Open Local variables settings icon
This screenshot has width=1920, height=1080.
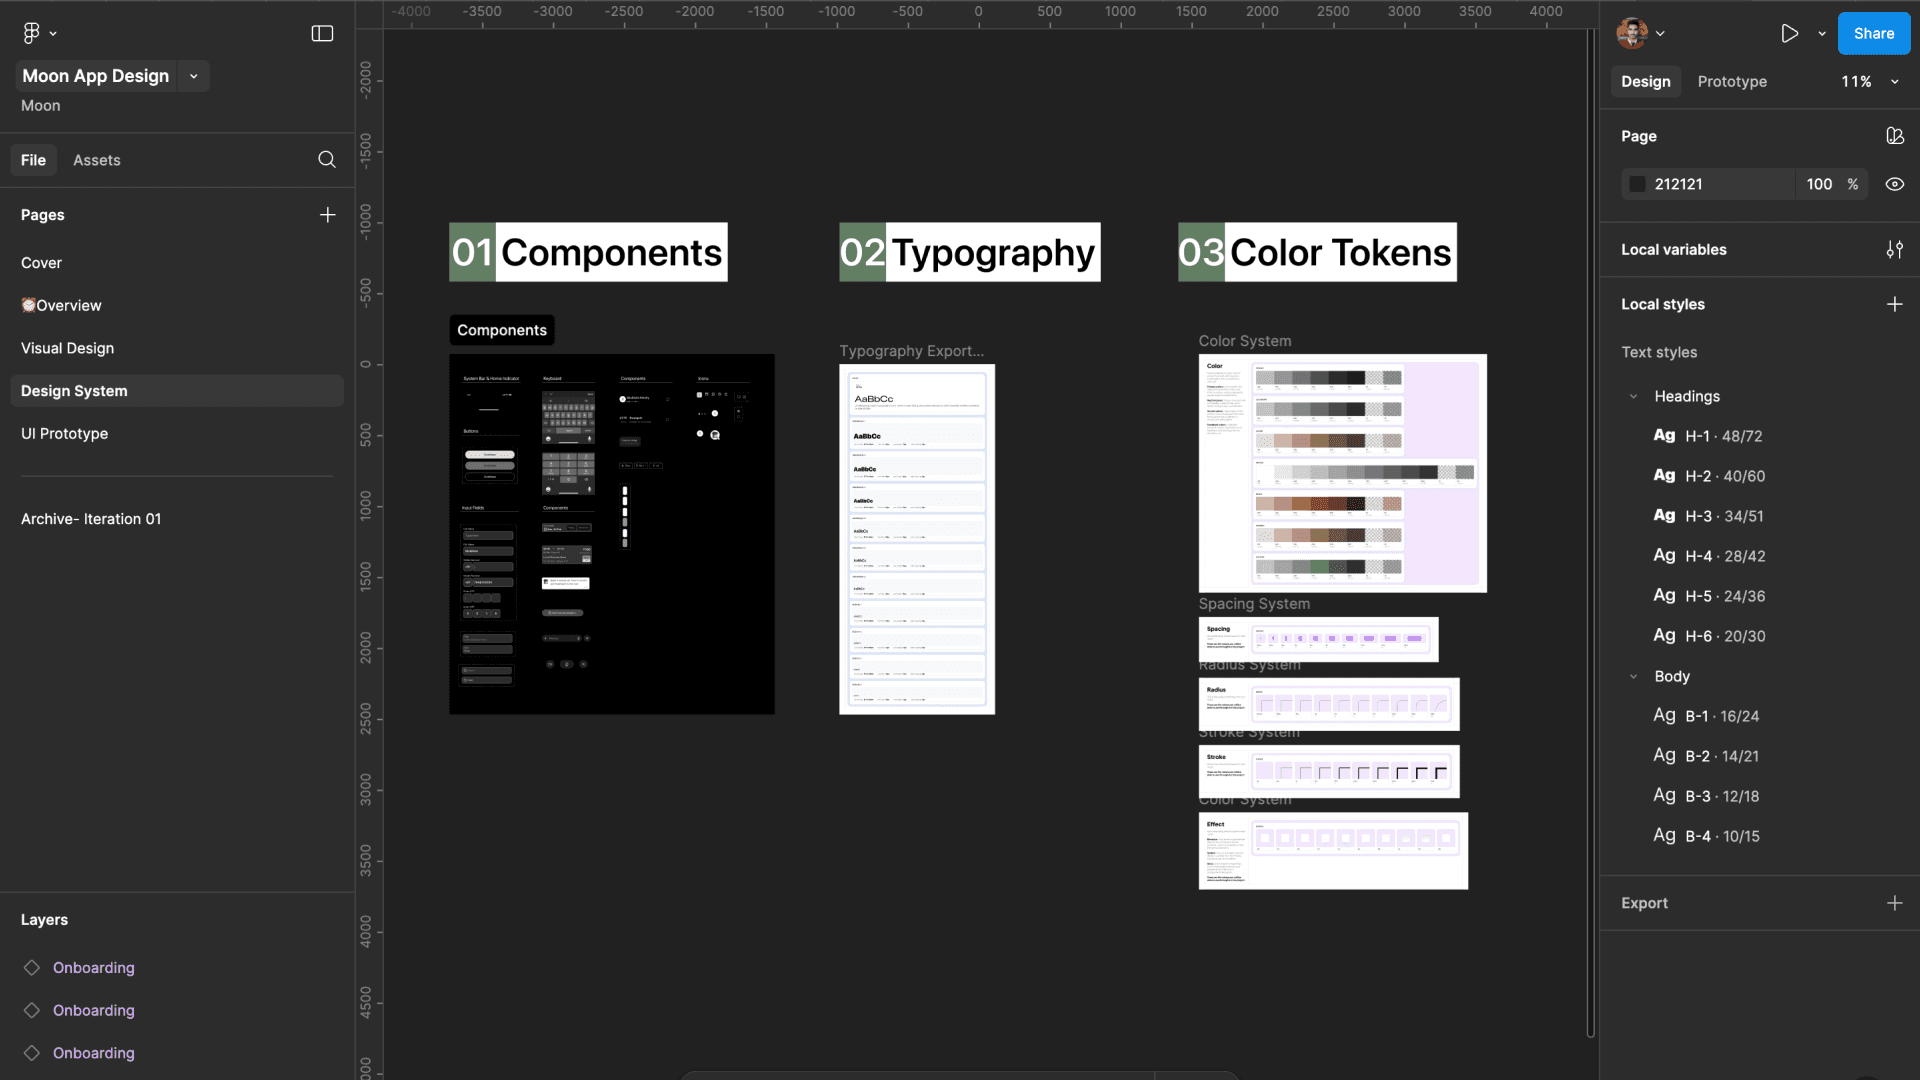point(1894,250)
